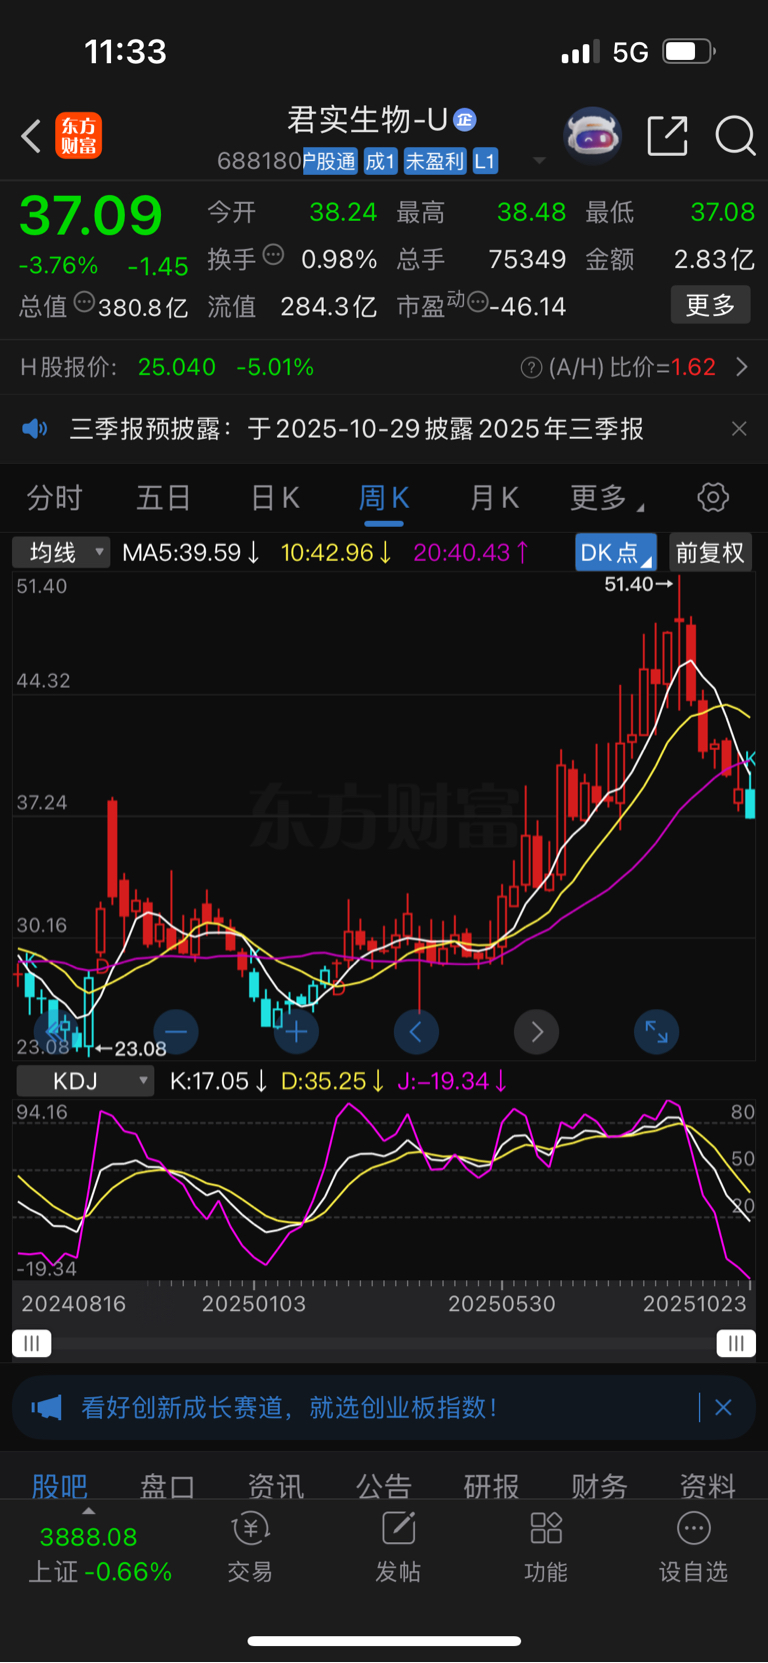
Task: Expand the stock title dropdown arrow
Action: point(540,161)
